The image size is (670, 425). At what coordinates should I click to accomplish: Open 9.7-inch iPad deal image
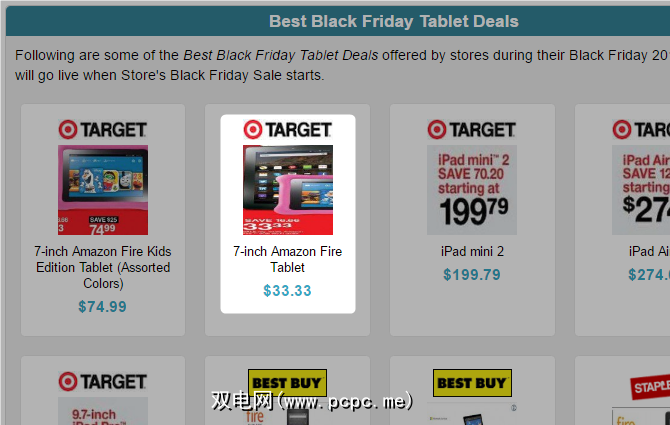pyautogui.click(x=102, y=410)
